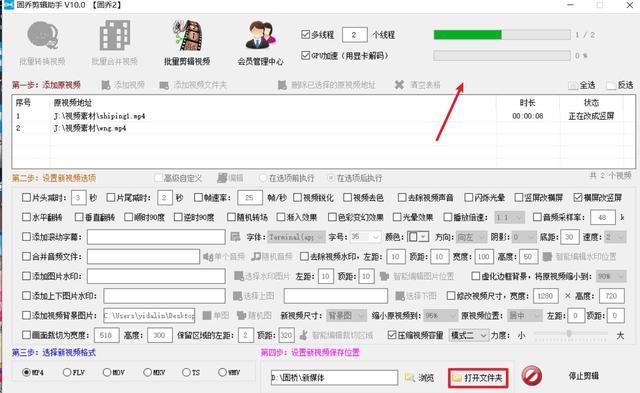This screenshot has width=640, height=393.
Task: Click 智能编辑裁切区域 icon
Action: click(303, 335)
